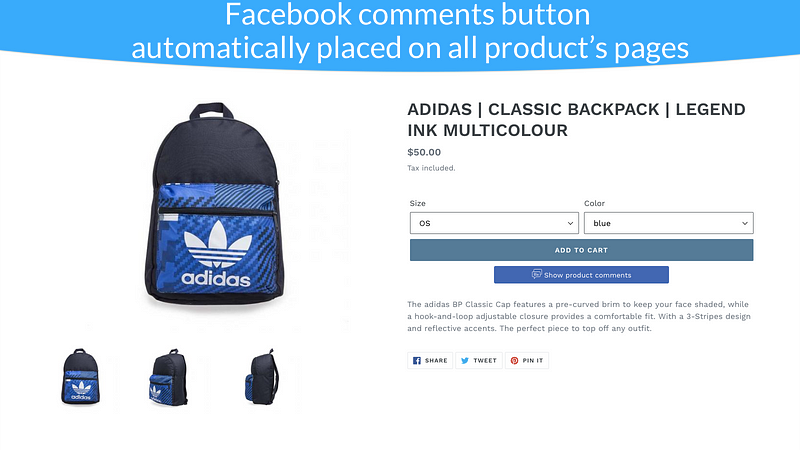The image size is (800, 450).
Task: Click the Pinterest icon in Pin It
Action: point(514,361)
